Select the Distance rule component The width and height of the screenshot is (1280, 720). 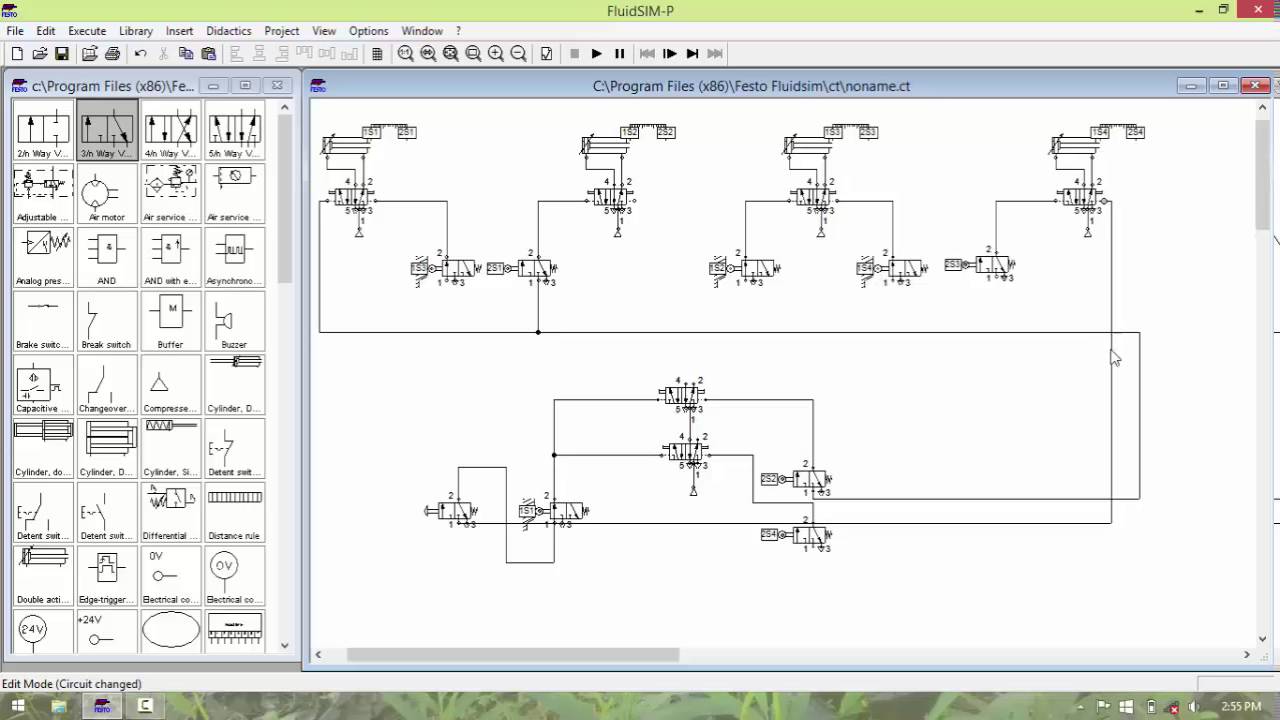(235, 513)
